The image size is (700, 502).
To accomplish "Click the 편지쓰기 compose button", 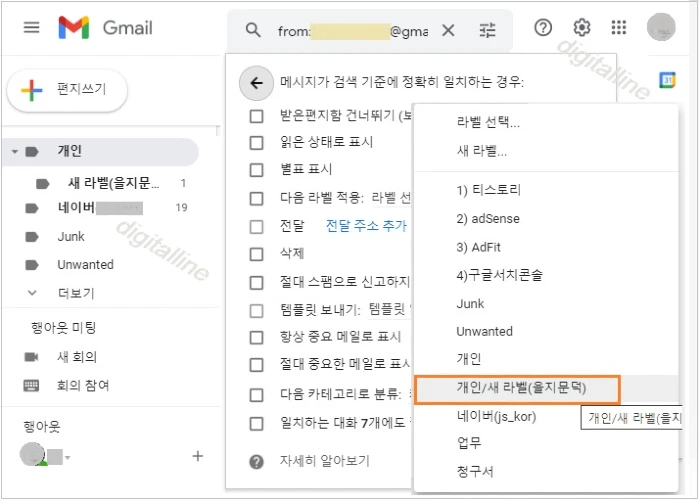I will pyautogui.click(x=67, y=90).
